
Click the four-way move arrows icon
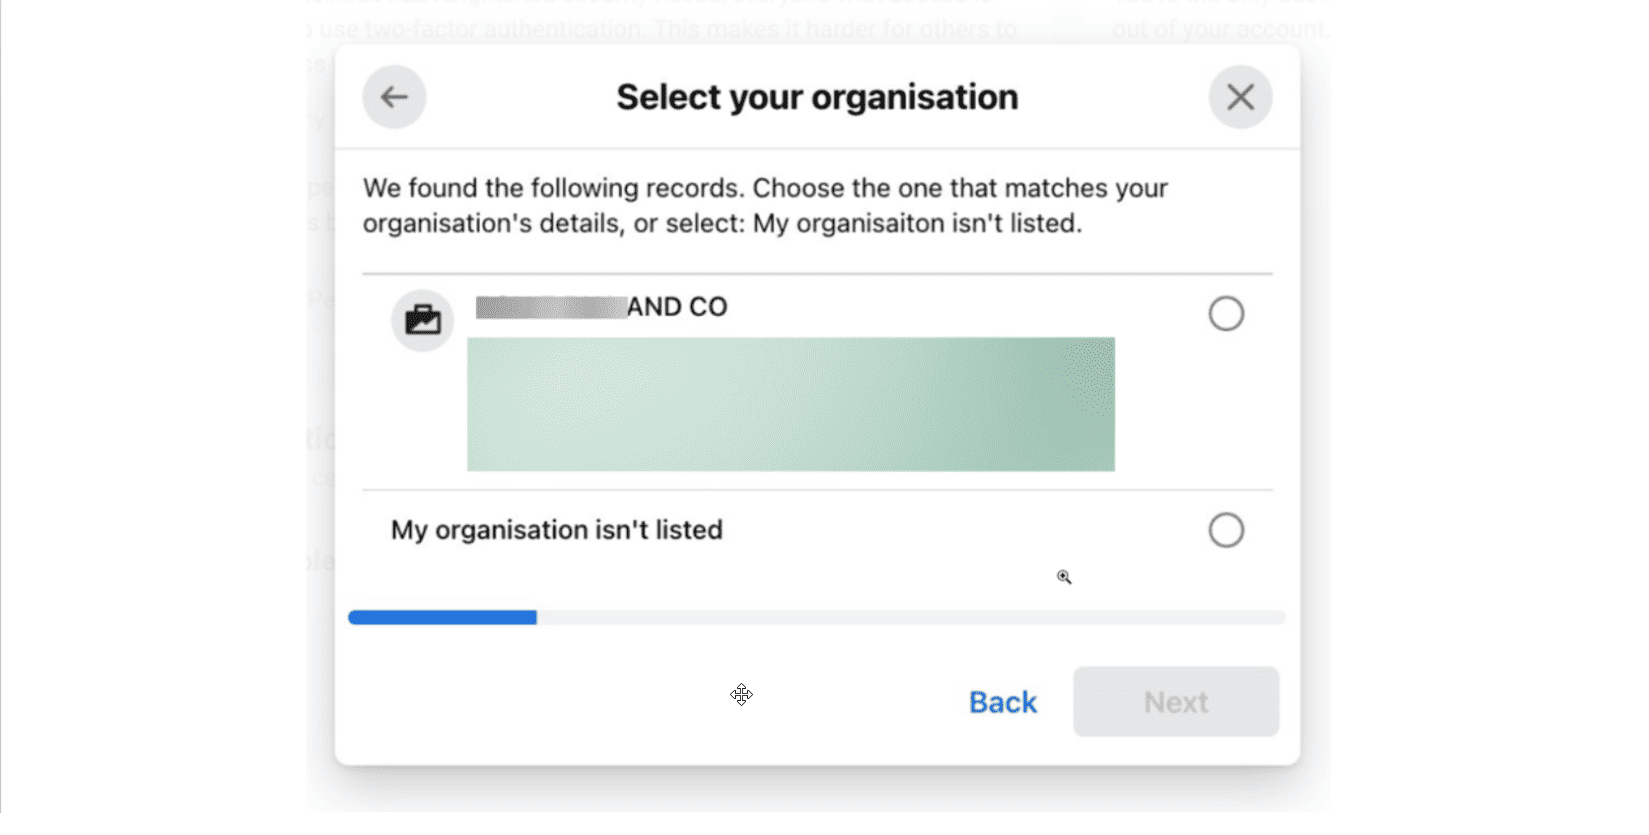(741, 694)
